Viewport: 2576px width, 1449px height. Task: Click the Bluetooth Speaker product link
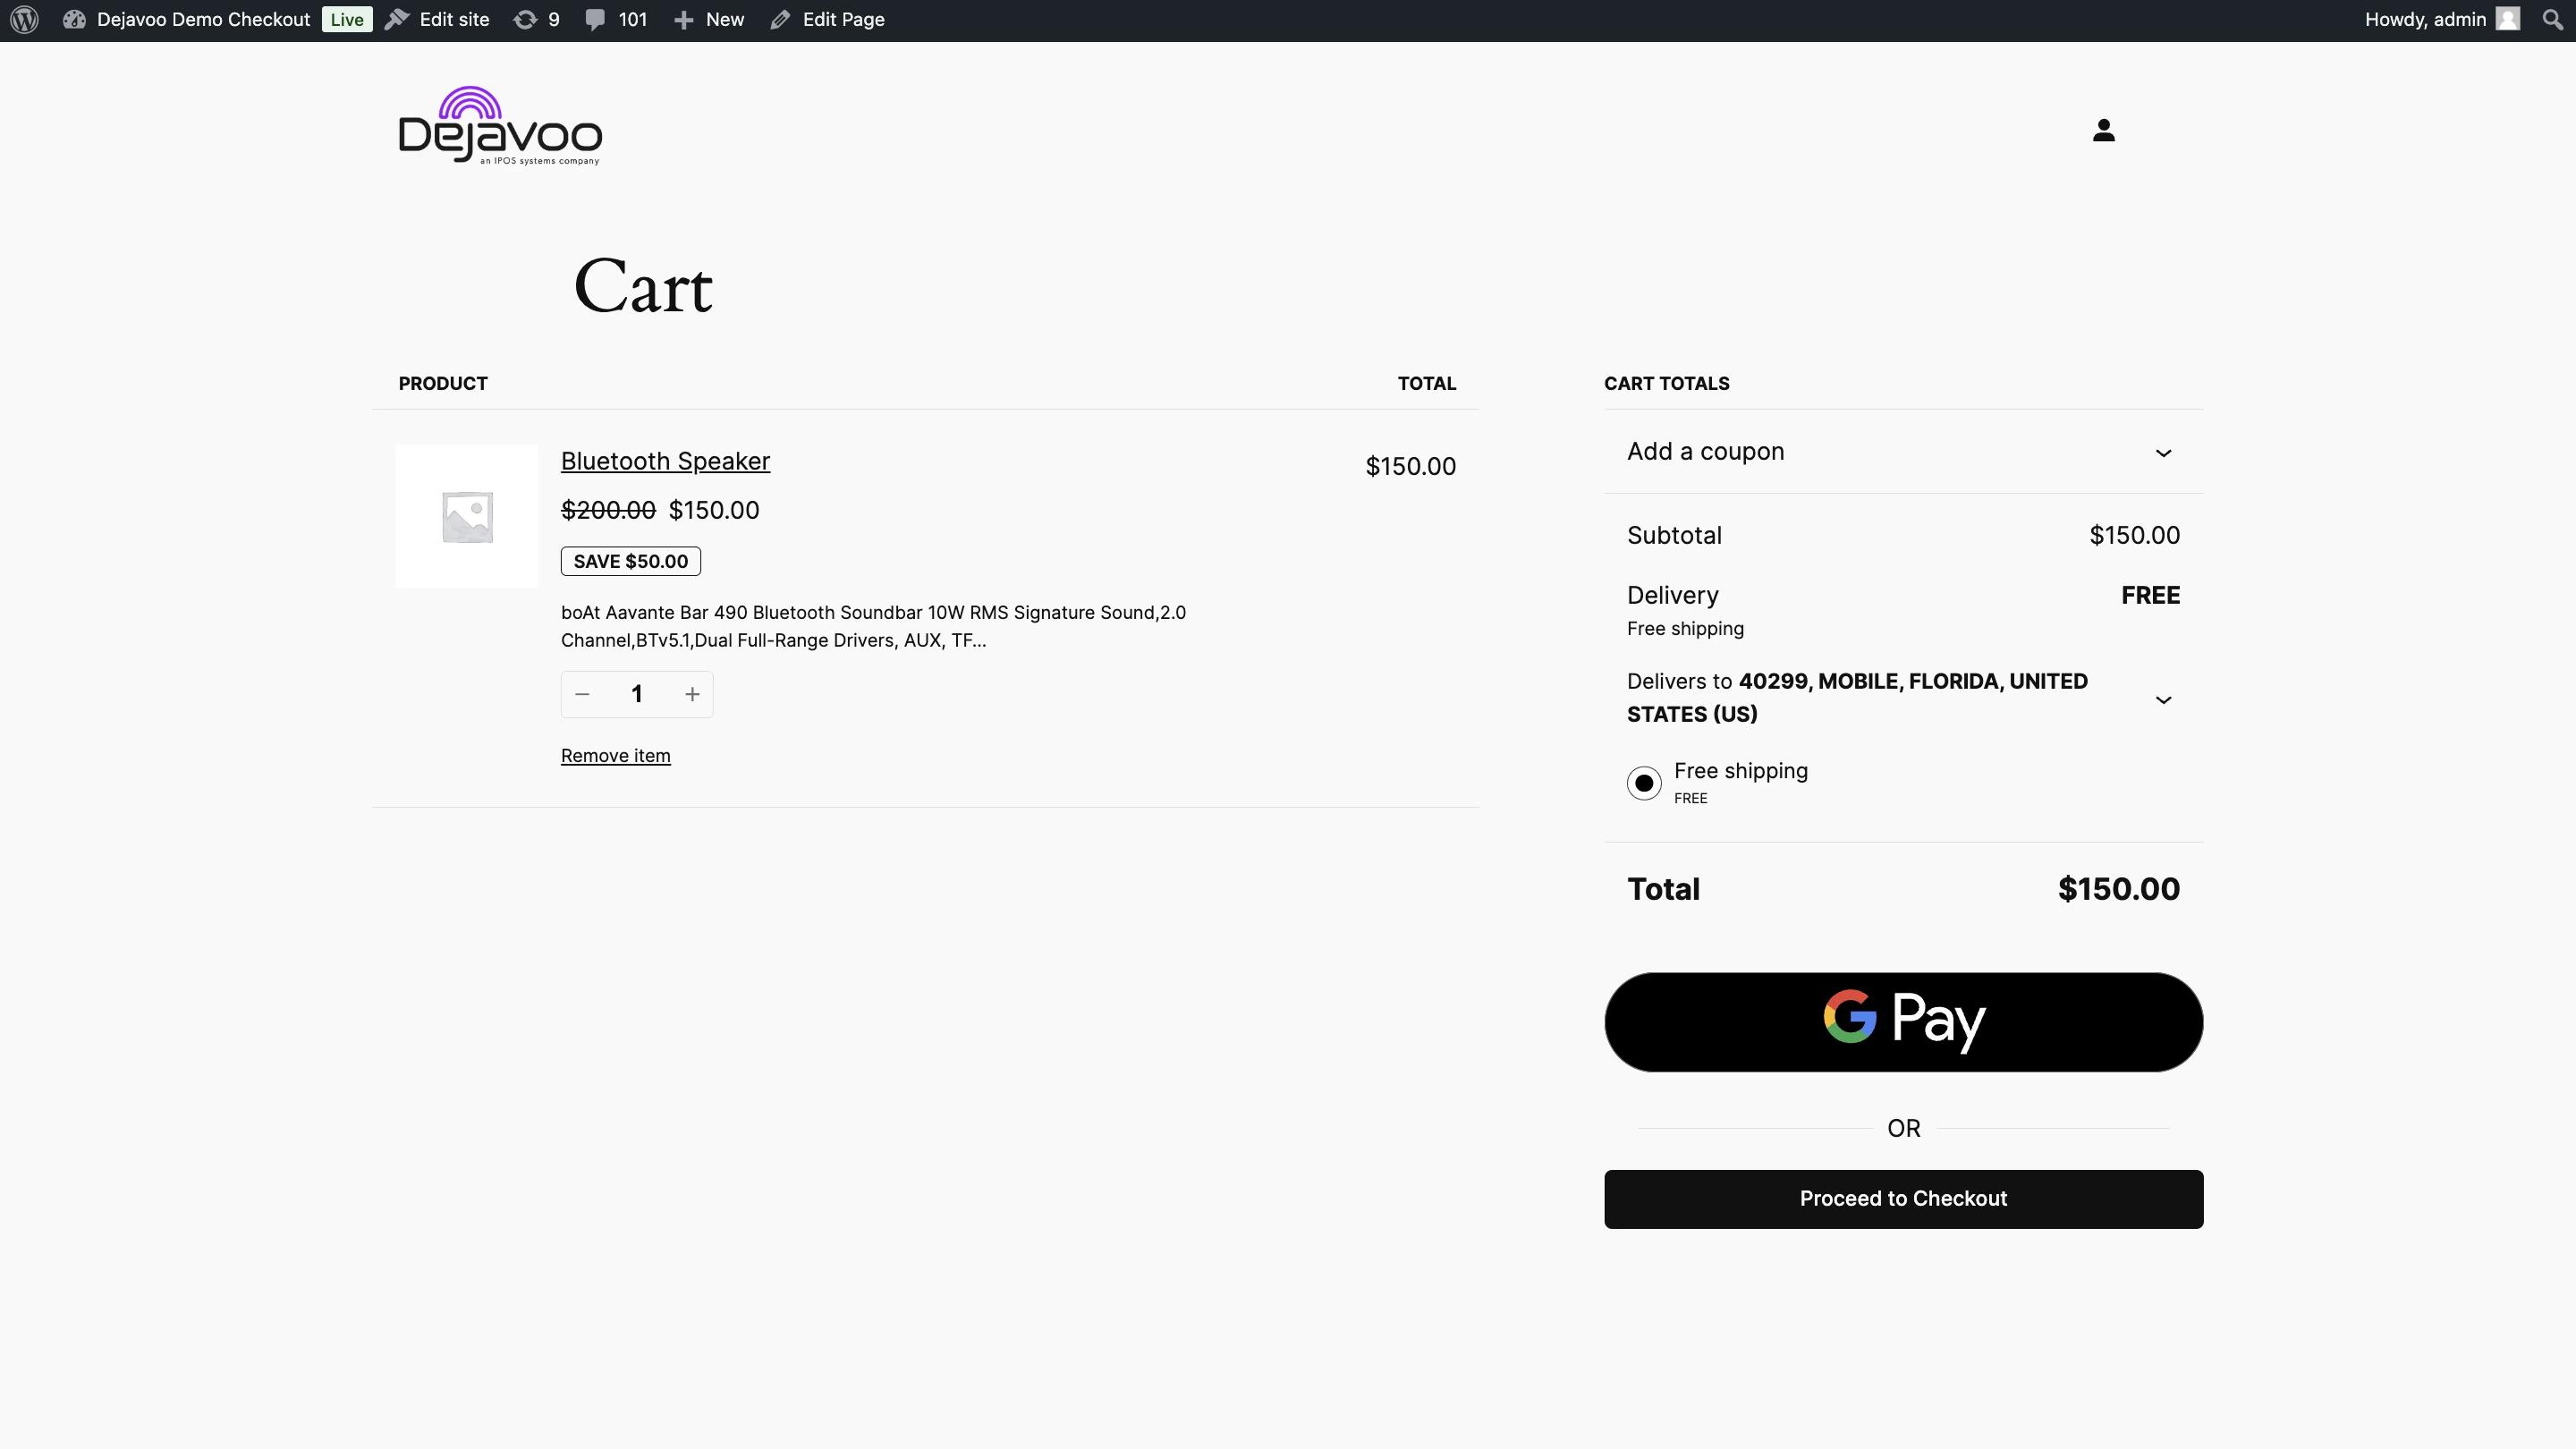click(x=665, y=460)
